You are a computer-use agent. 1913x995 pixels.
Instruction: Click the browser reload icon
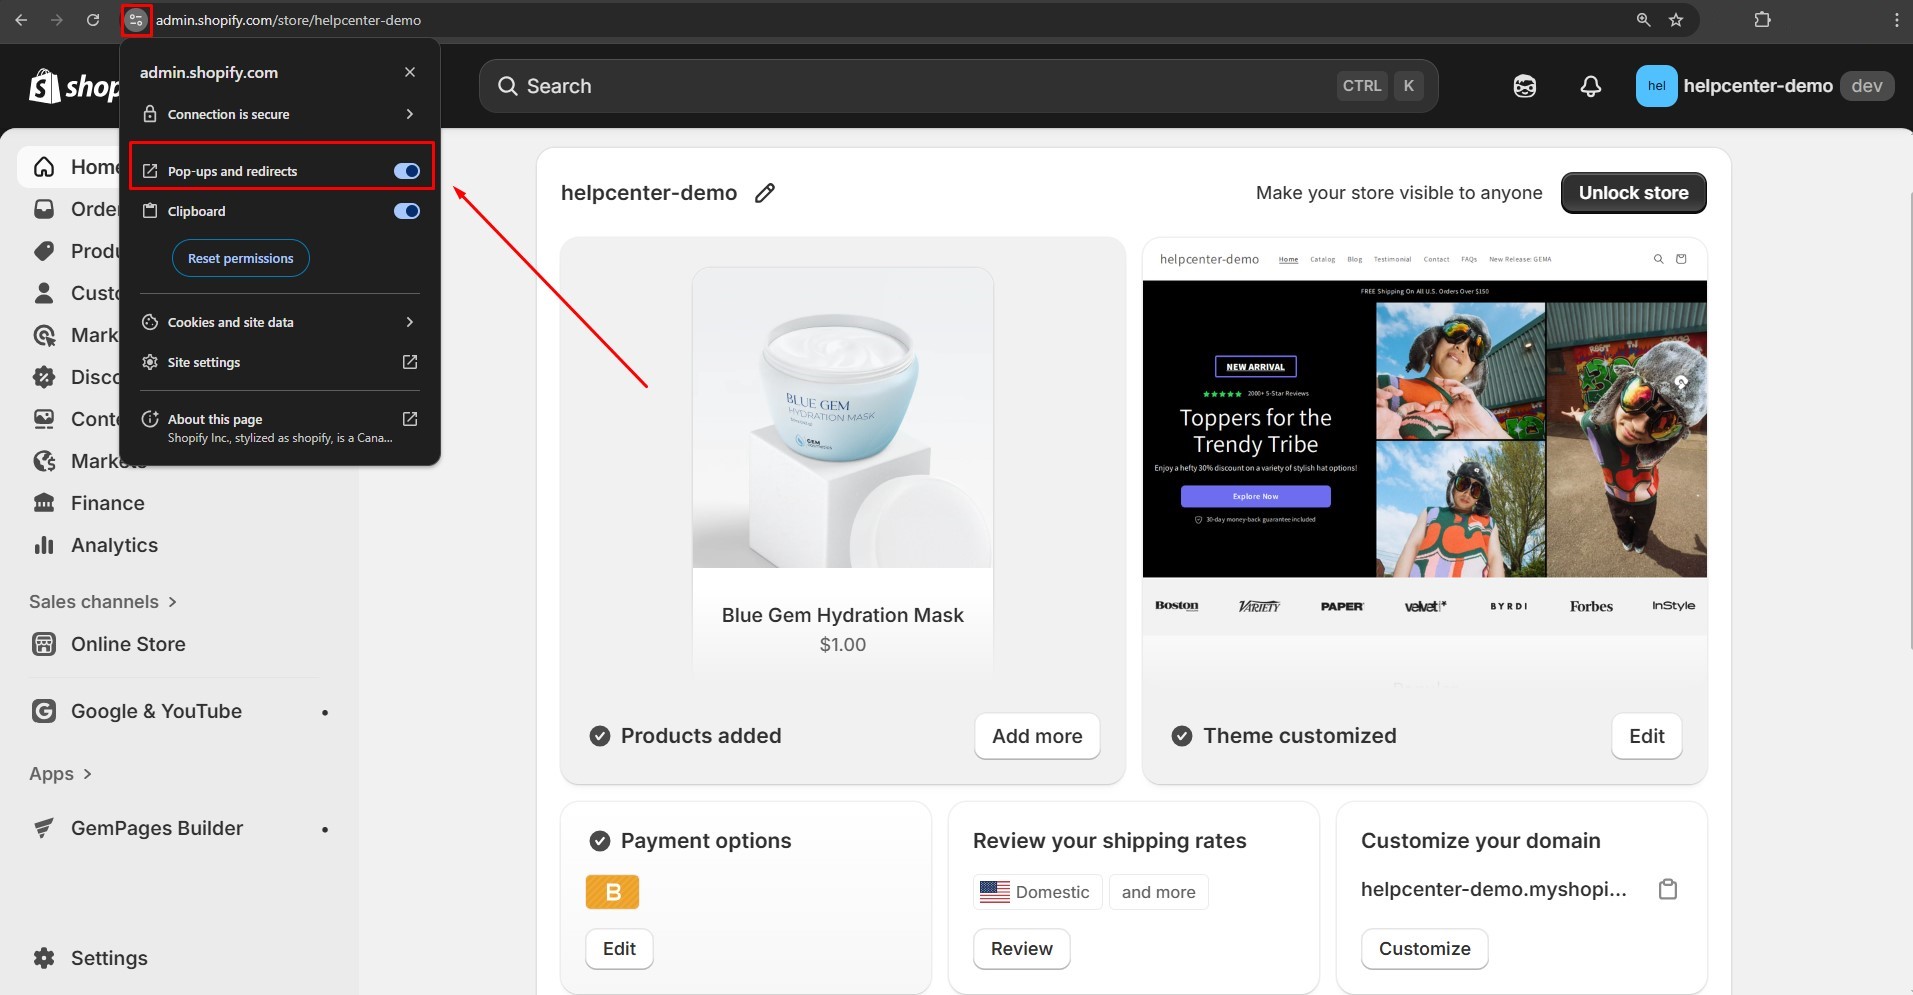[x=93, y=20]
